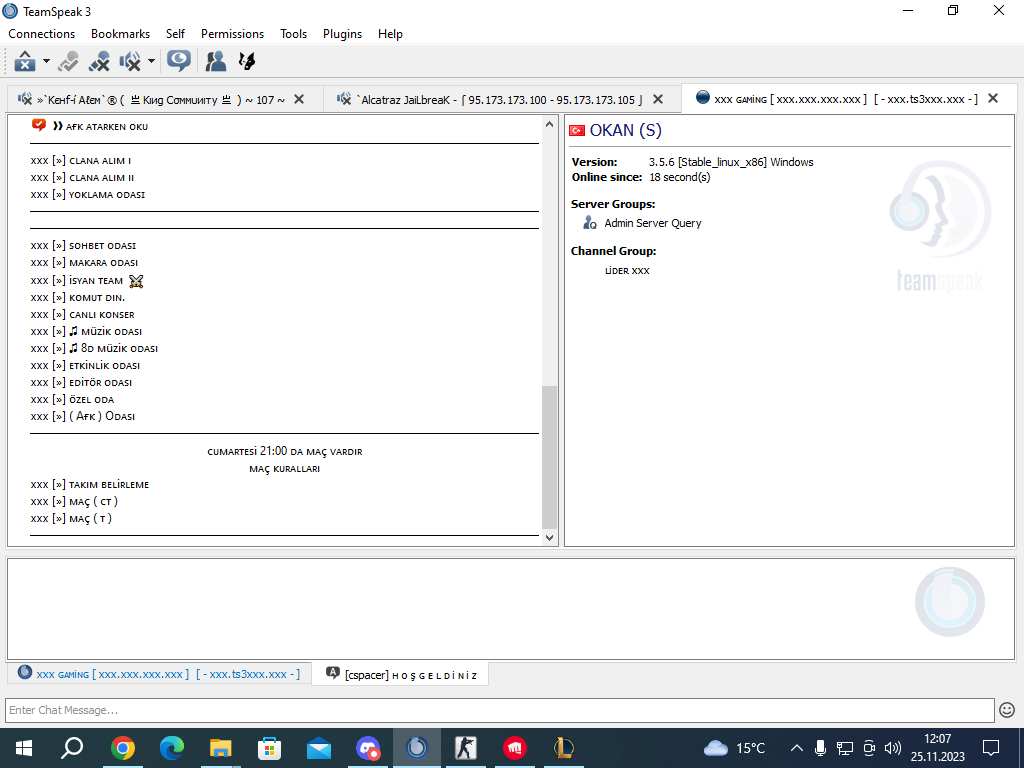Image resolution: width=1024 pixels, height=768 pixels.
Task: Open the Plugins menu
Action: pyautogui.click(x=342, y=34)
